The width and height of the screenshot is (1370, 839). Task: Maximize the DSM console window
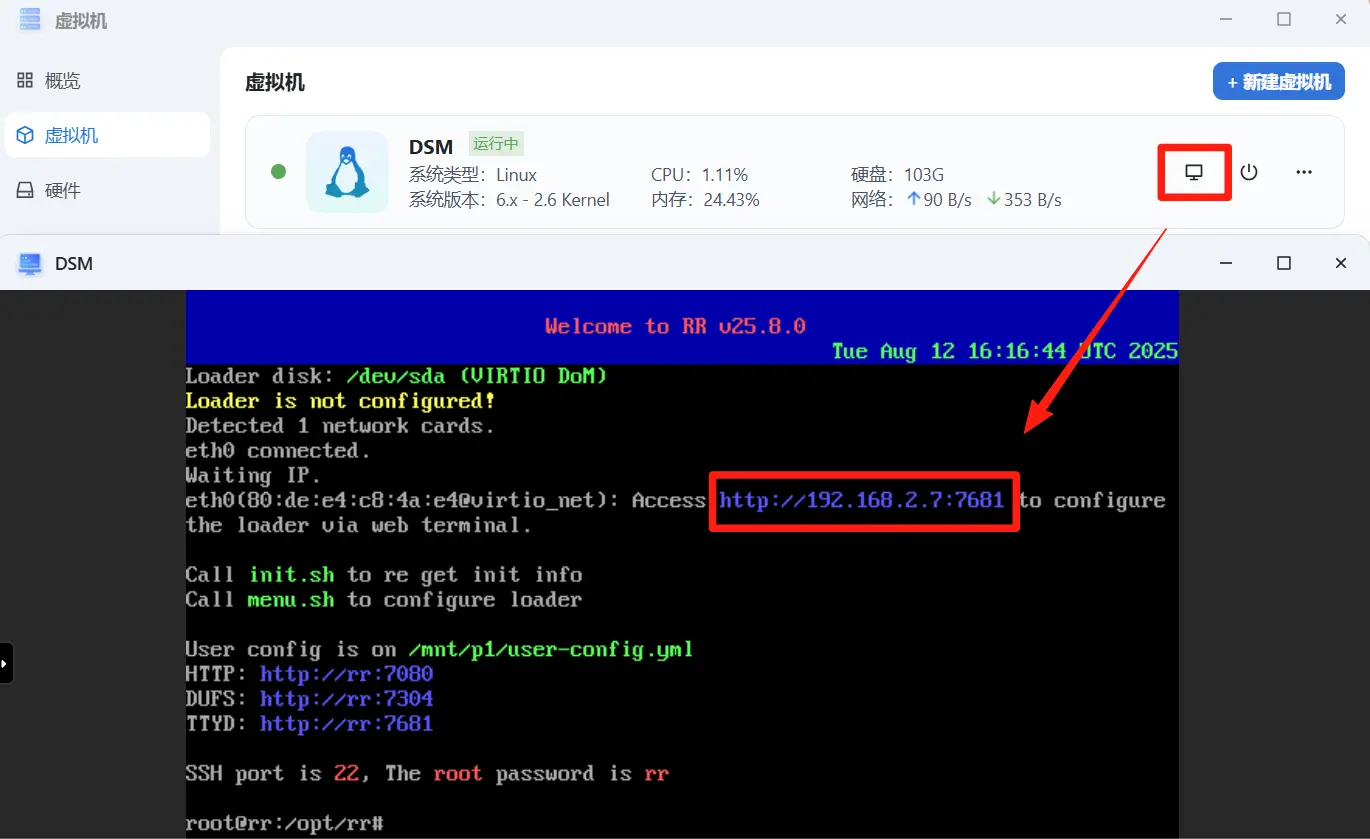(1284, 263)
